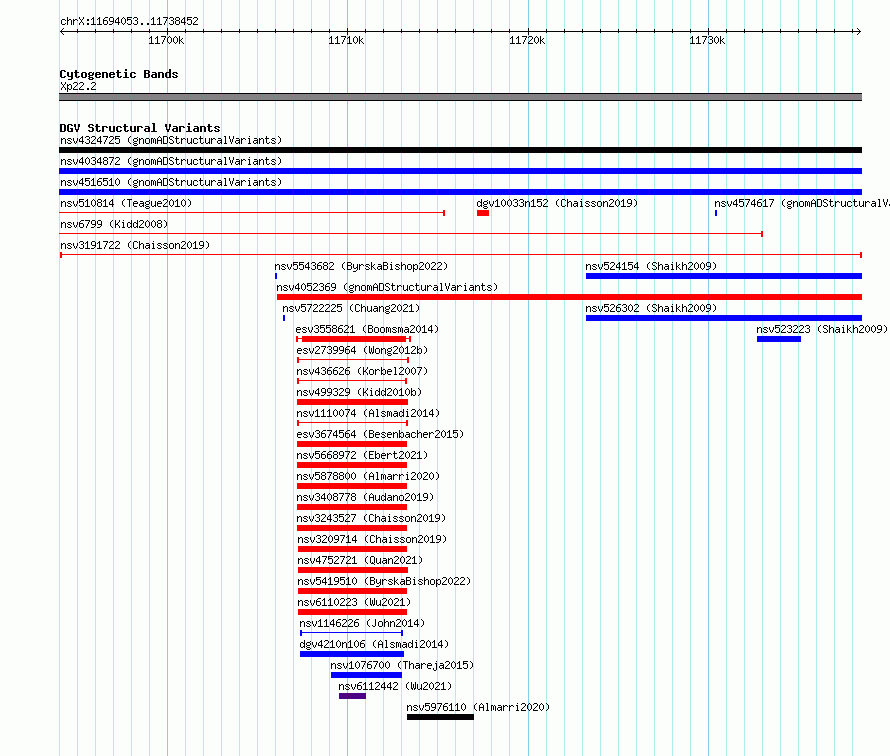This screenshot has height=756, width=890.
Task: Select the small red dgv10033n152 bar
Action: (482, 213)
